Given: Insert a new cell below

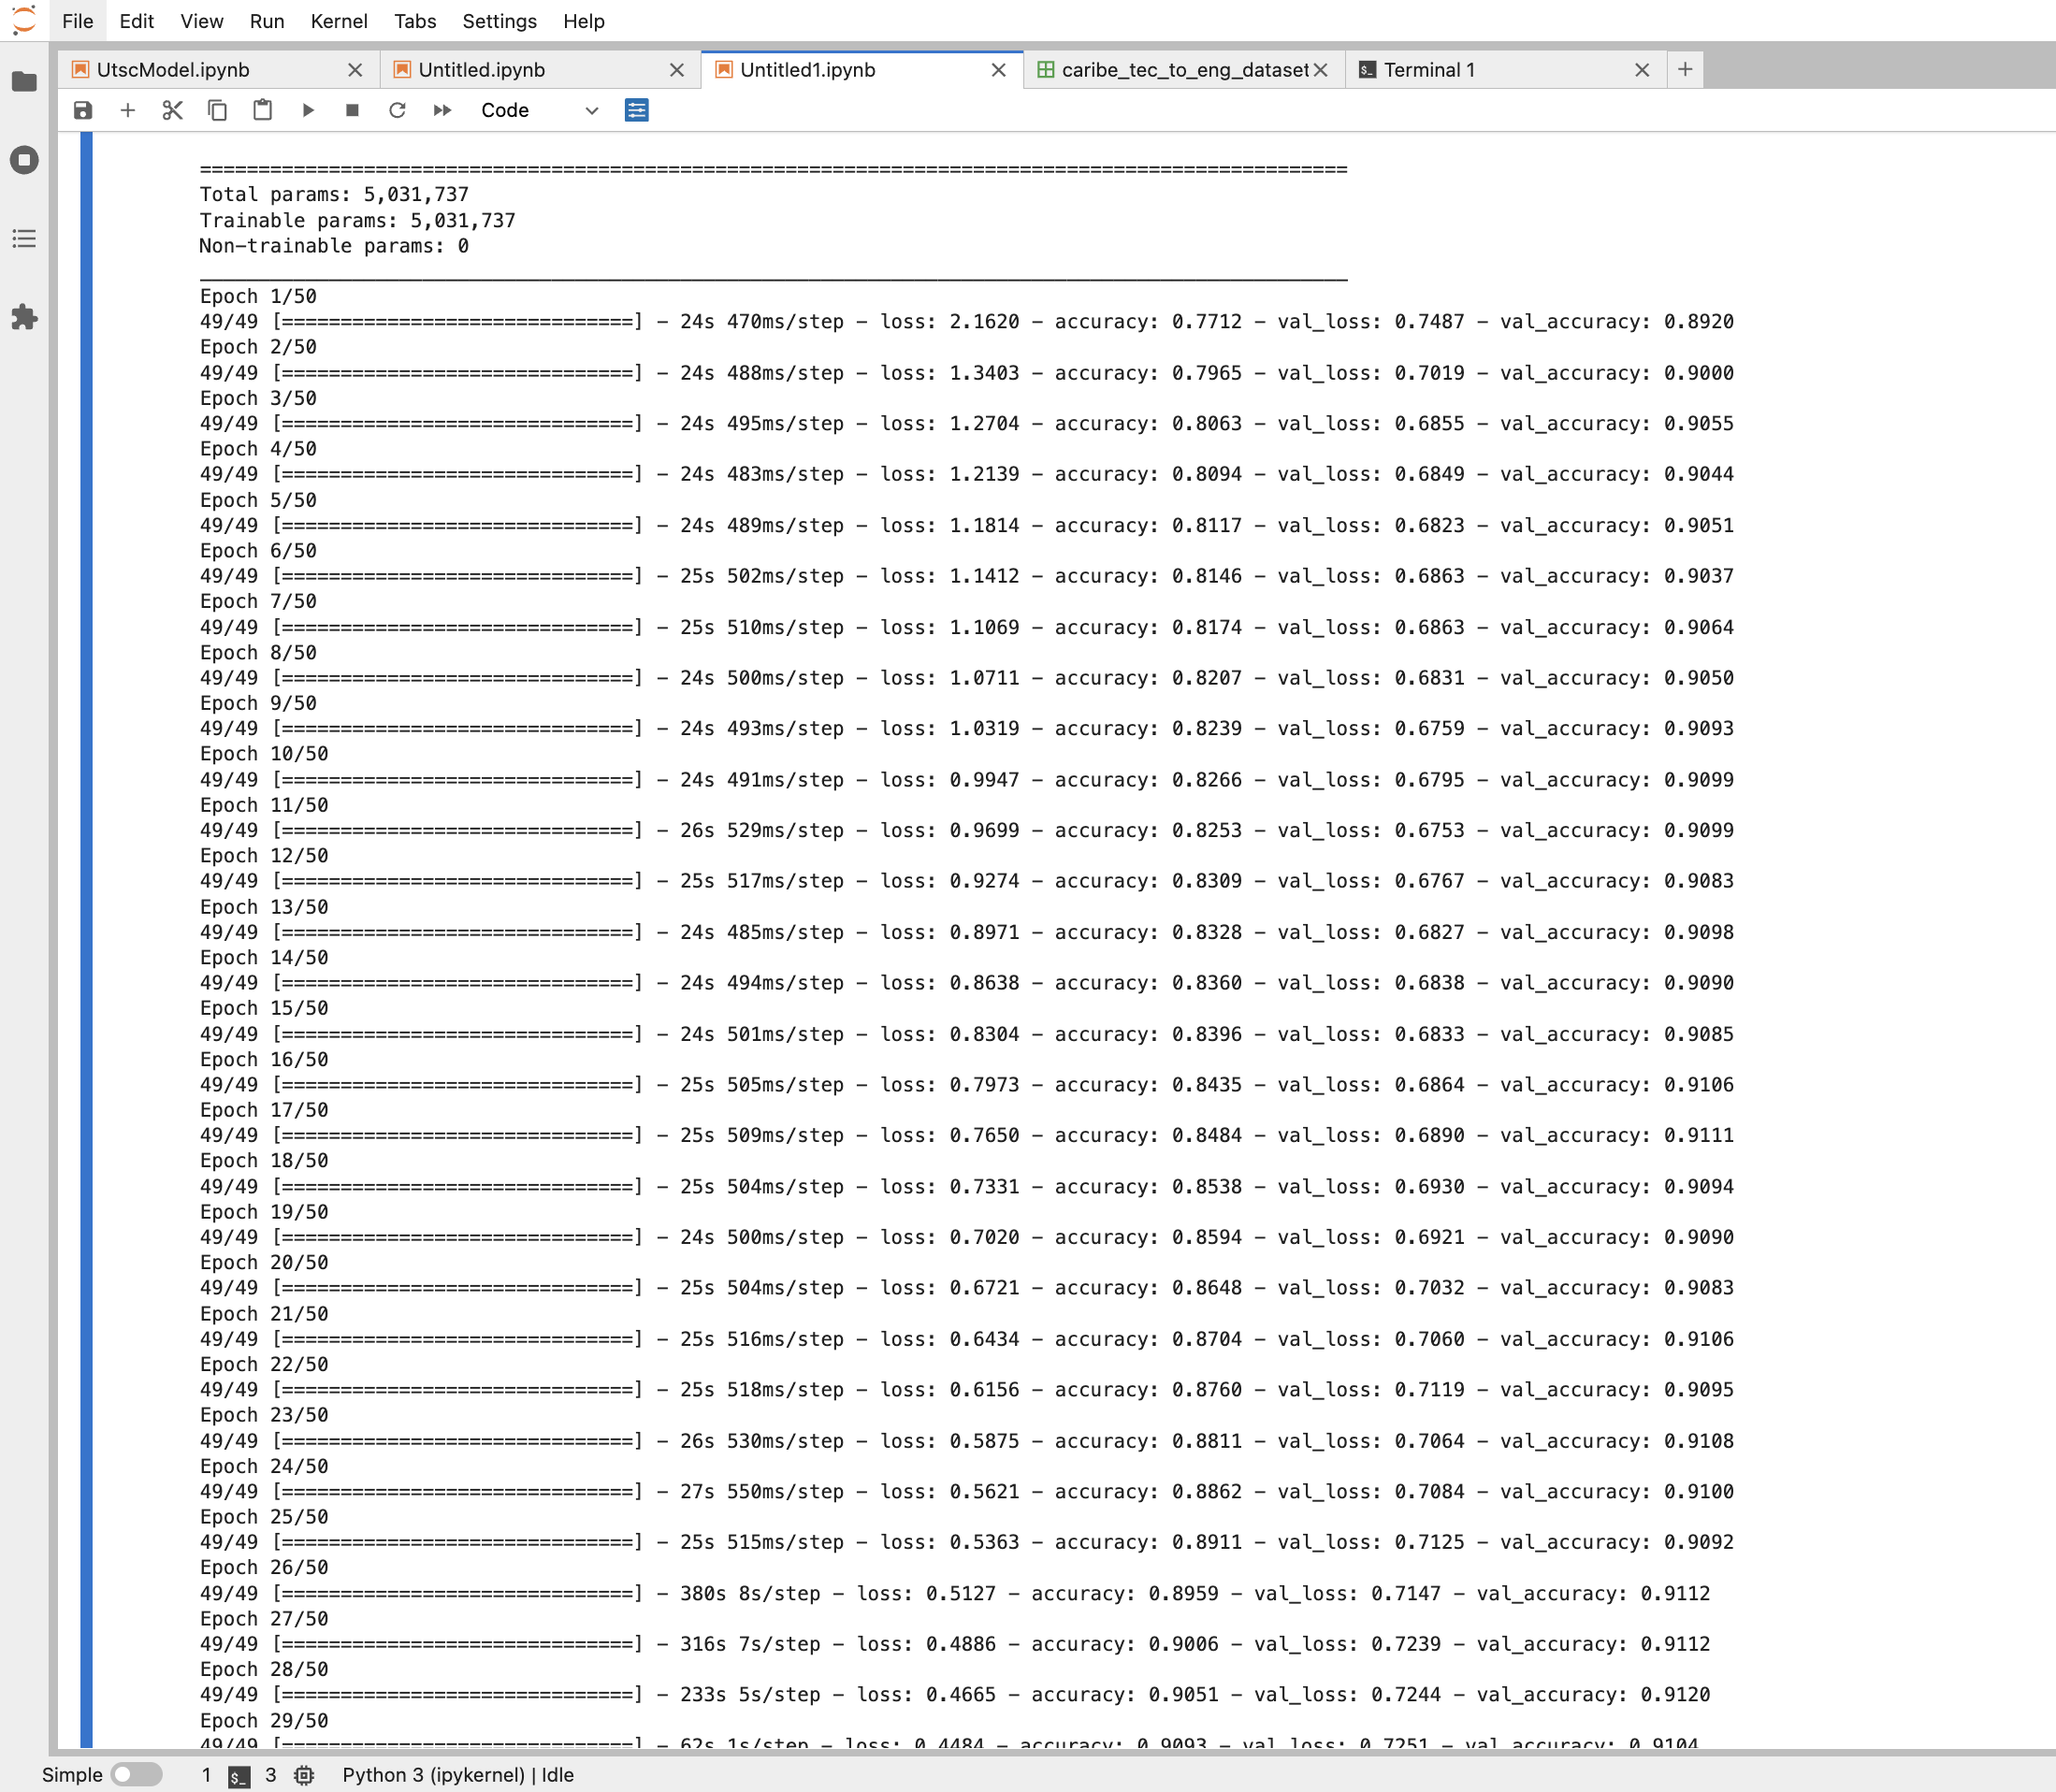Looking at the screenshot, I should tap(127, 110).
